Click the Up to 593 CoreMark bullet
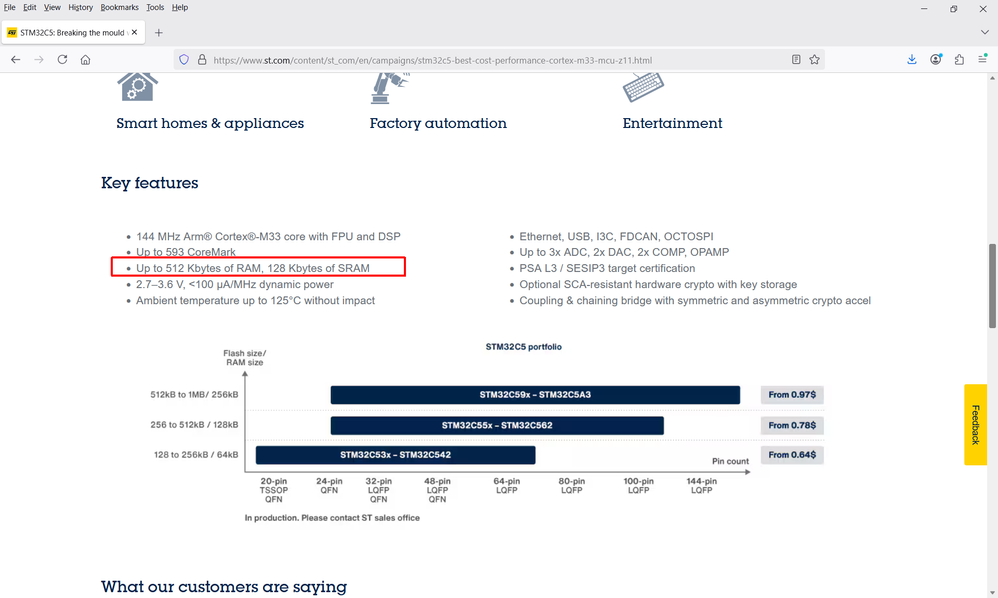 tap(186, 252)
